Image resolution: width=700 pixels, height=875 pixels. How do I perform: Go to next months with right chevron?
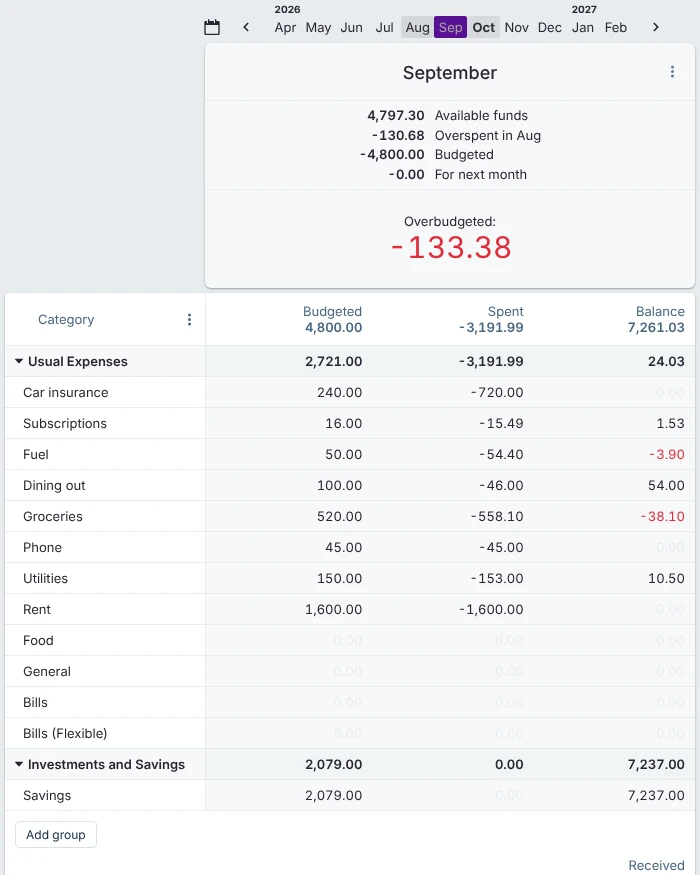[656, 27]
